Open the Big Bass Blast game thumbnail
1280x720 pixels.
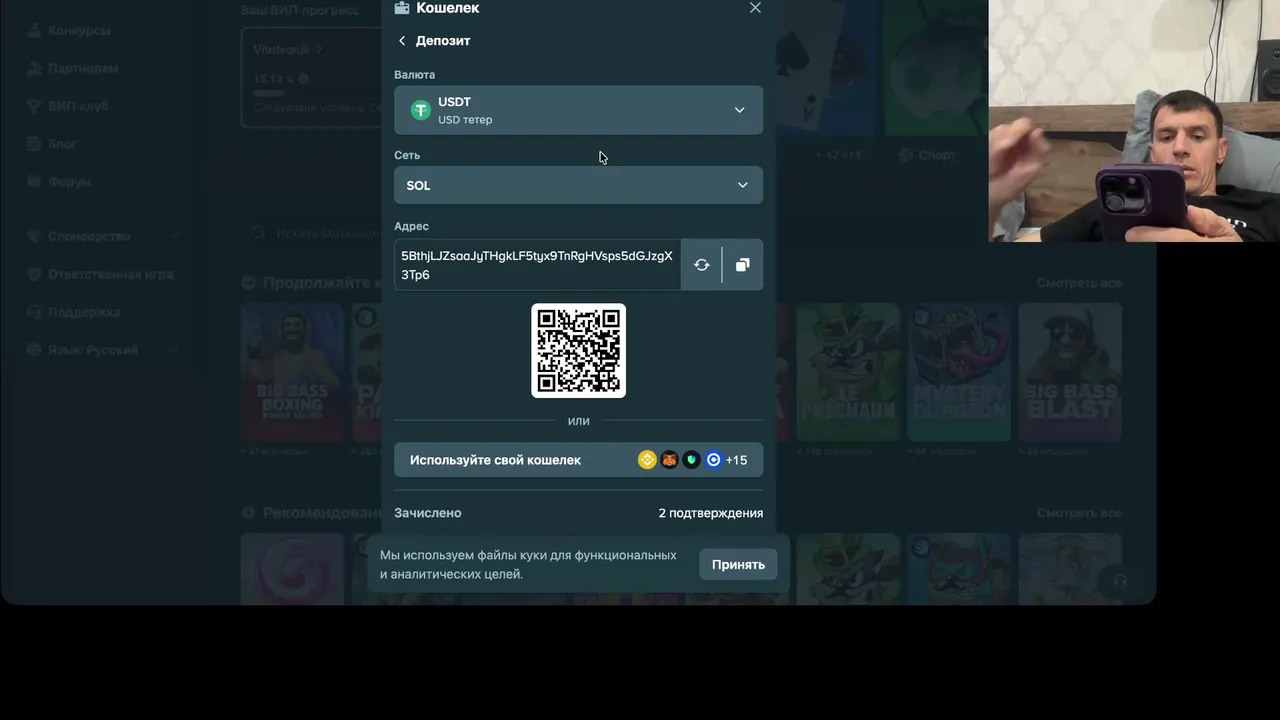(x=1070, y=372)
